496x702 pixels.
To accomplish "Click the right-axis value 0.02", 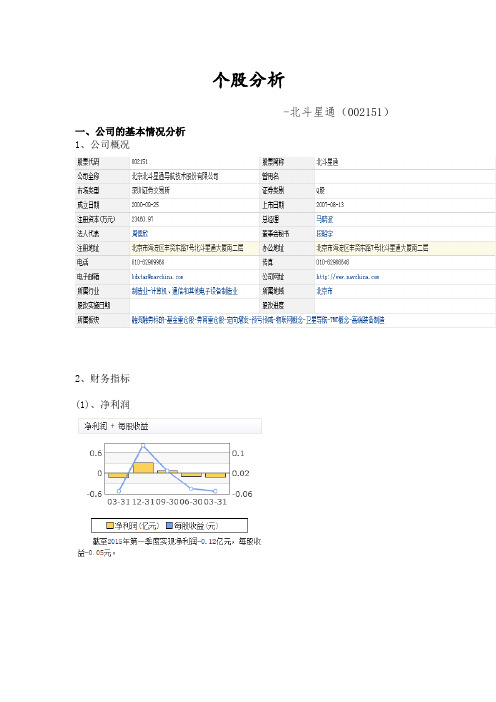I will point(240,473).
